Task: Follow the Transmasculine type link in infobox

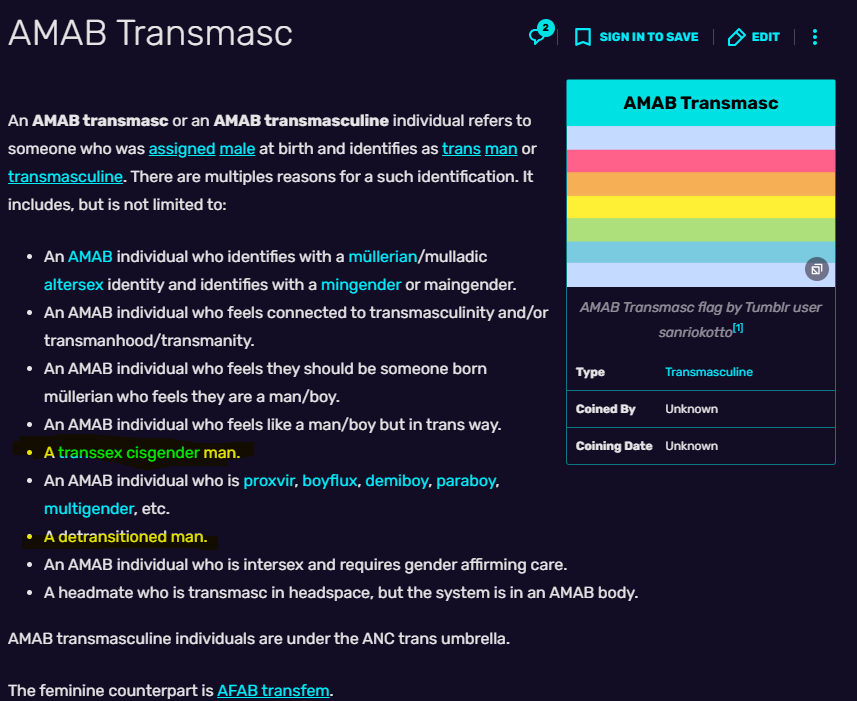Action: click(708, 372)
